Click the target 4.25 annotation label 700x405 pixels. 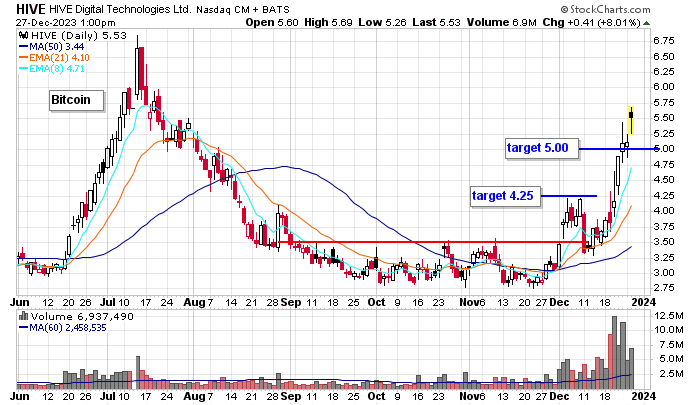coord(505,196)
